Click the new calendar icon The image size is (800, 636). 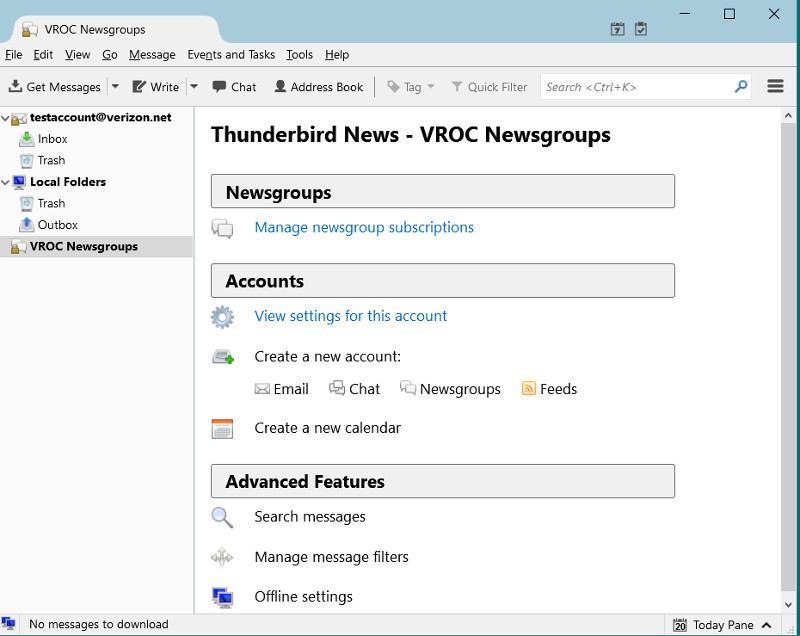pyautogui.click(x=222, y=429)
